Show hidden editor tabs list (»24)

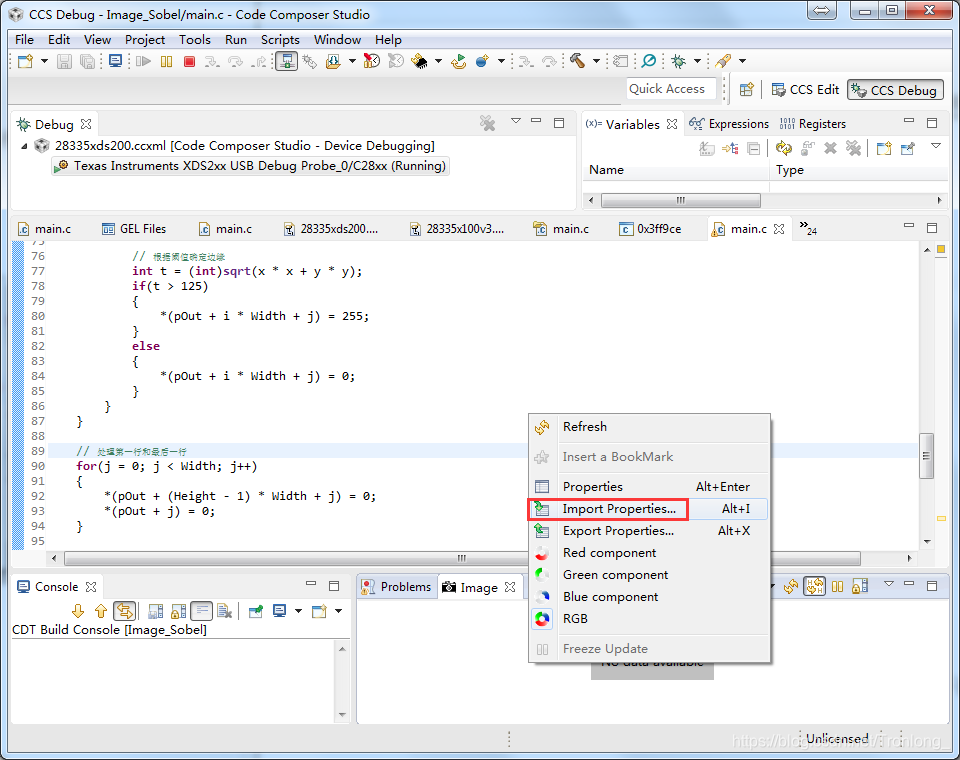[808, 228]
